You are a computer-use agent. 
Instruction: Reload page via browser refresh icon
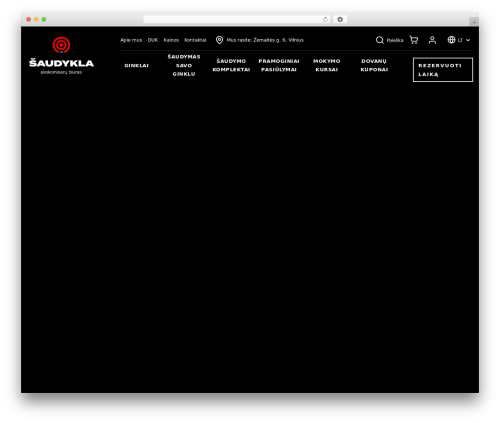(325, 19)
